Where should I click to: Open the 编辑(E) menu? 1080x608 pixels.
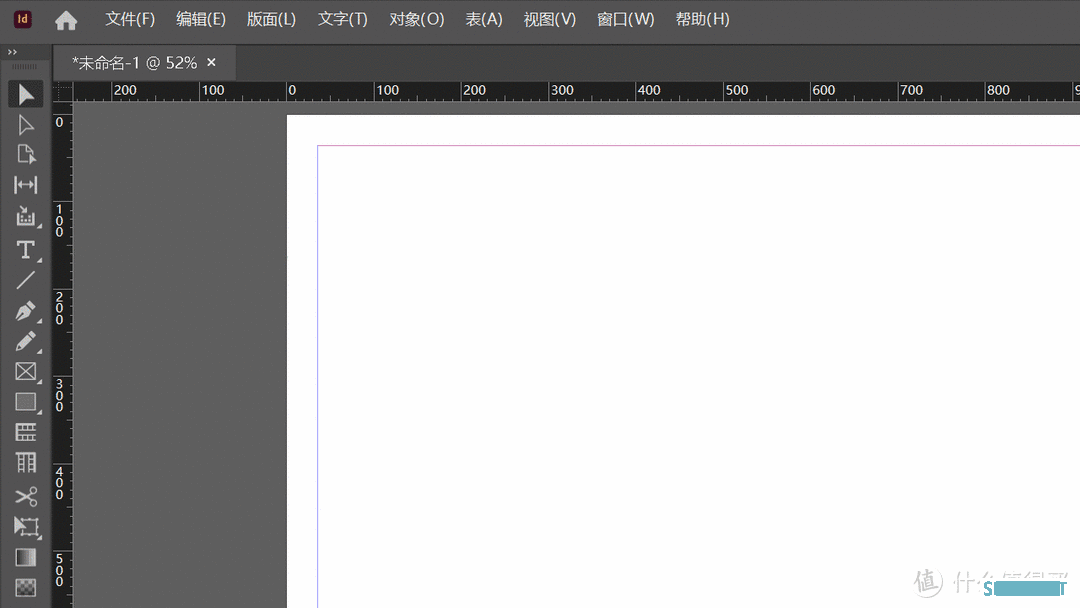(x=200, y=19)
